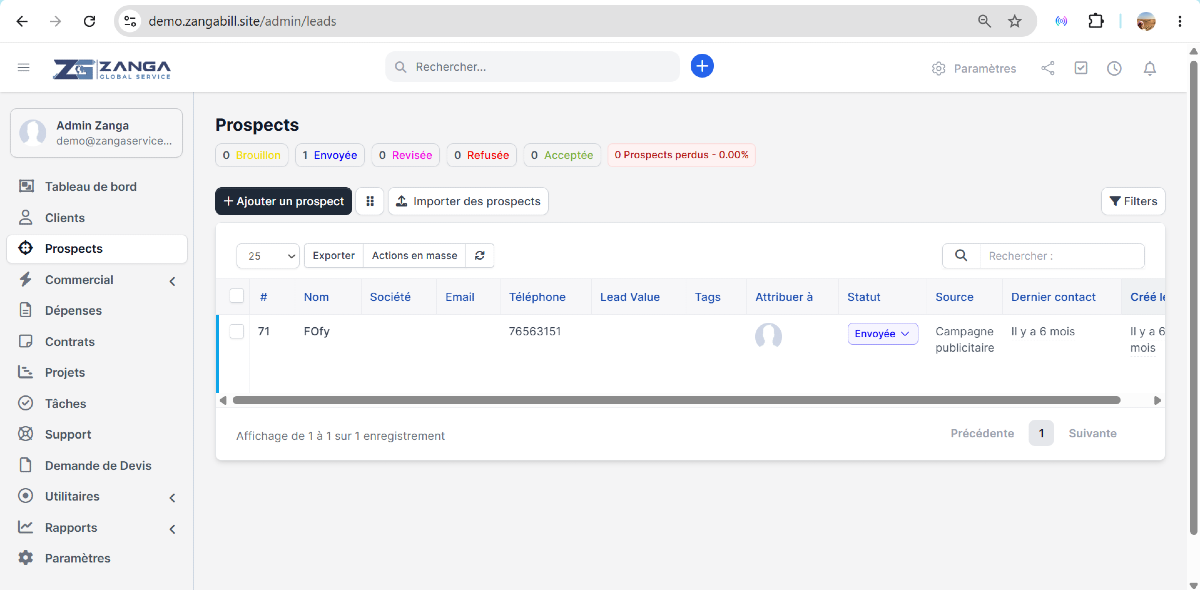Click Prospects perdus badge
This screenshot has width=1200, height=590.
click(681, 155)
